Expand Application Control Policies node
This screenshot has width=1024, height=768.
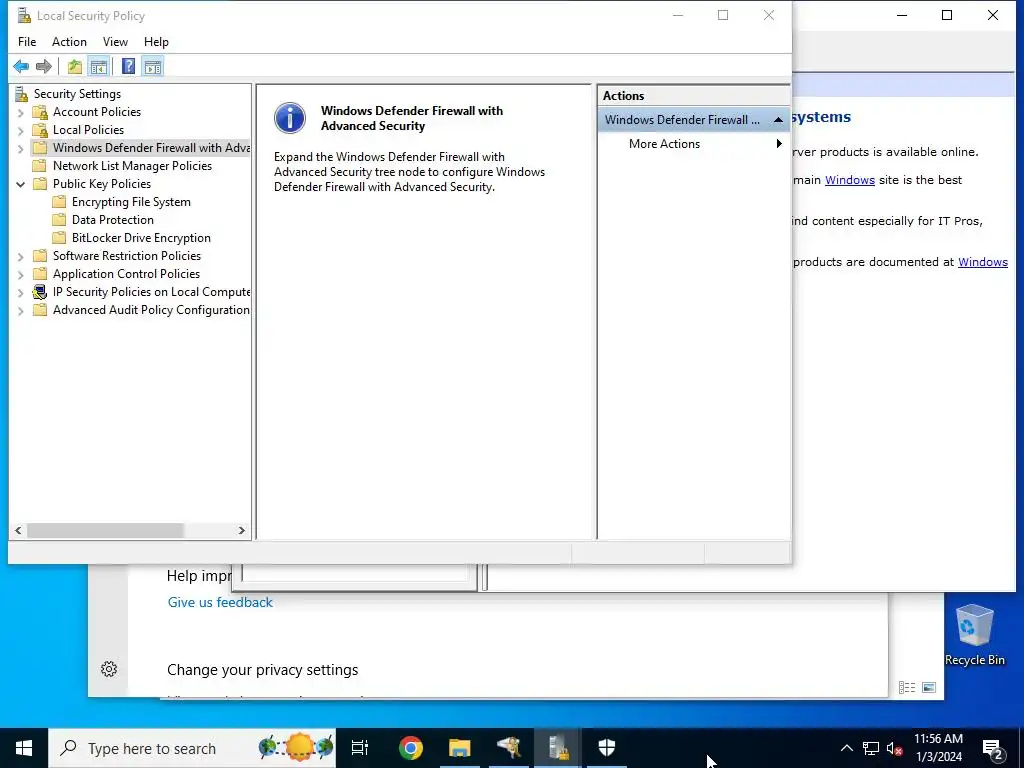coord(20,275)
